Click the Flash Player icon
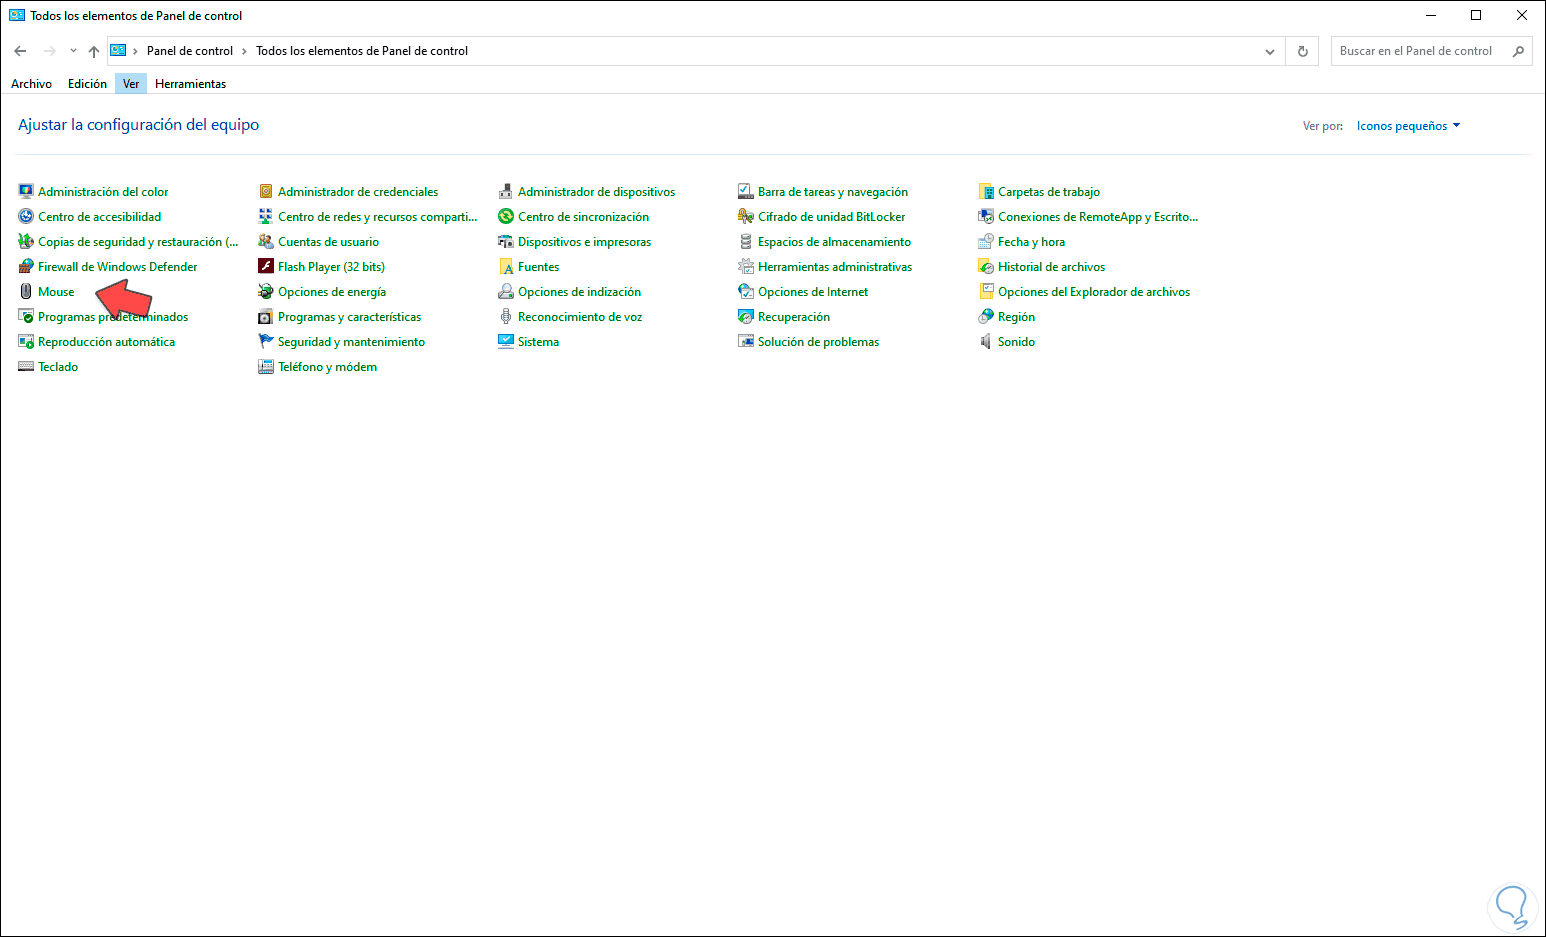The image size is (1546, 937). (x=266, y=266)
